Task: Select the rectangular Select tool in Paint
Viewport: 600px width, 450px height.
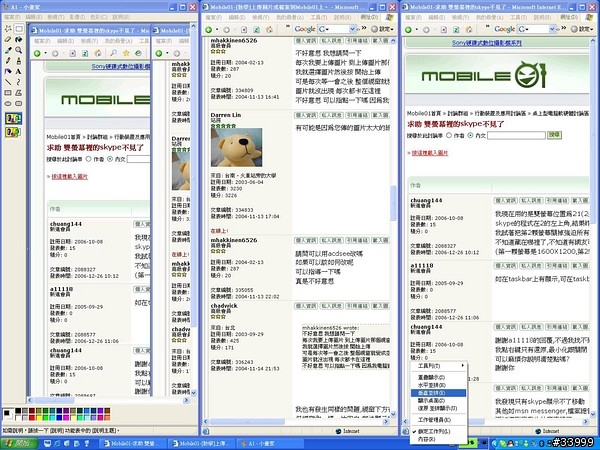Action: (18, 29)
